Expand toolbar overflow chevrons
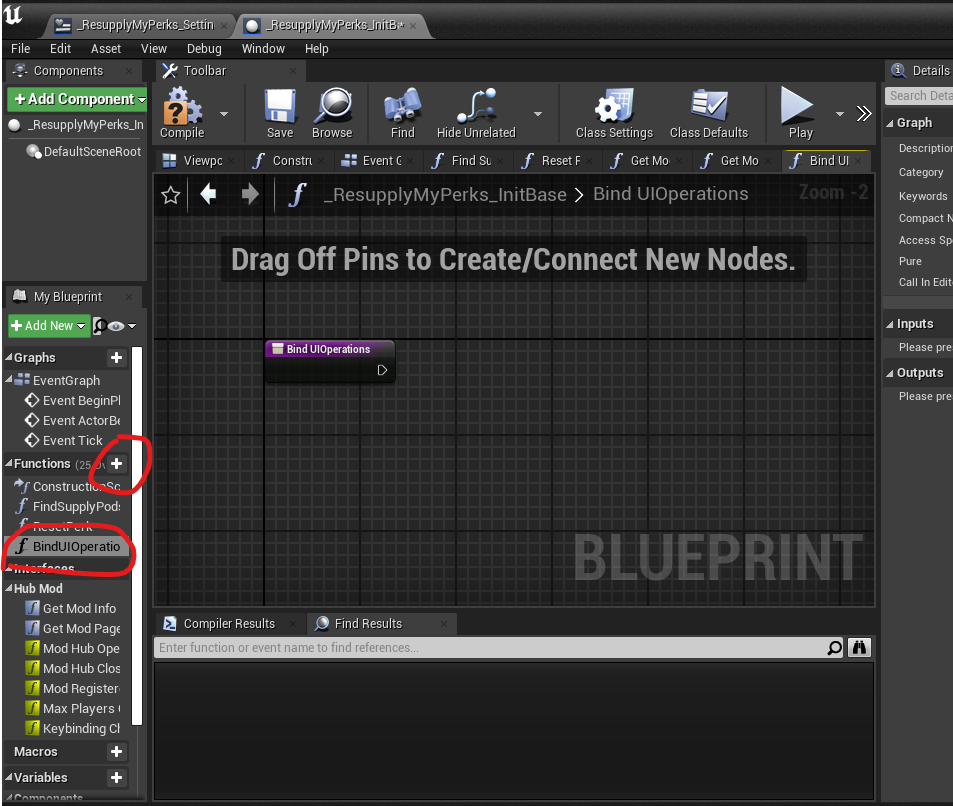 pos(864,114)
